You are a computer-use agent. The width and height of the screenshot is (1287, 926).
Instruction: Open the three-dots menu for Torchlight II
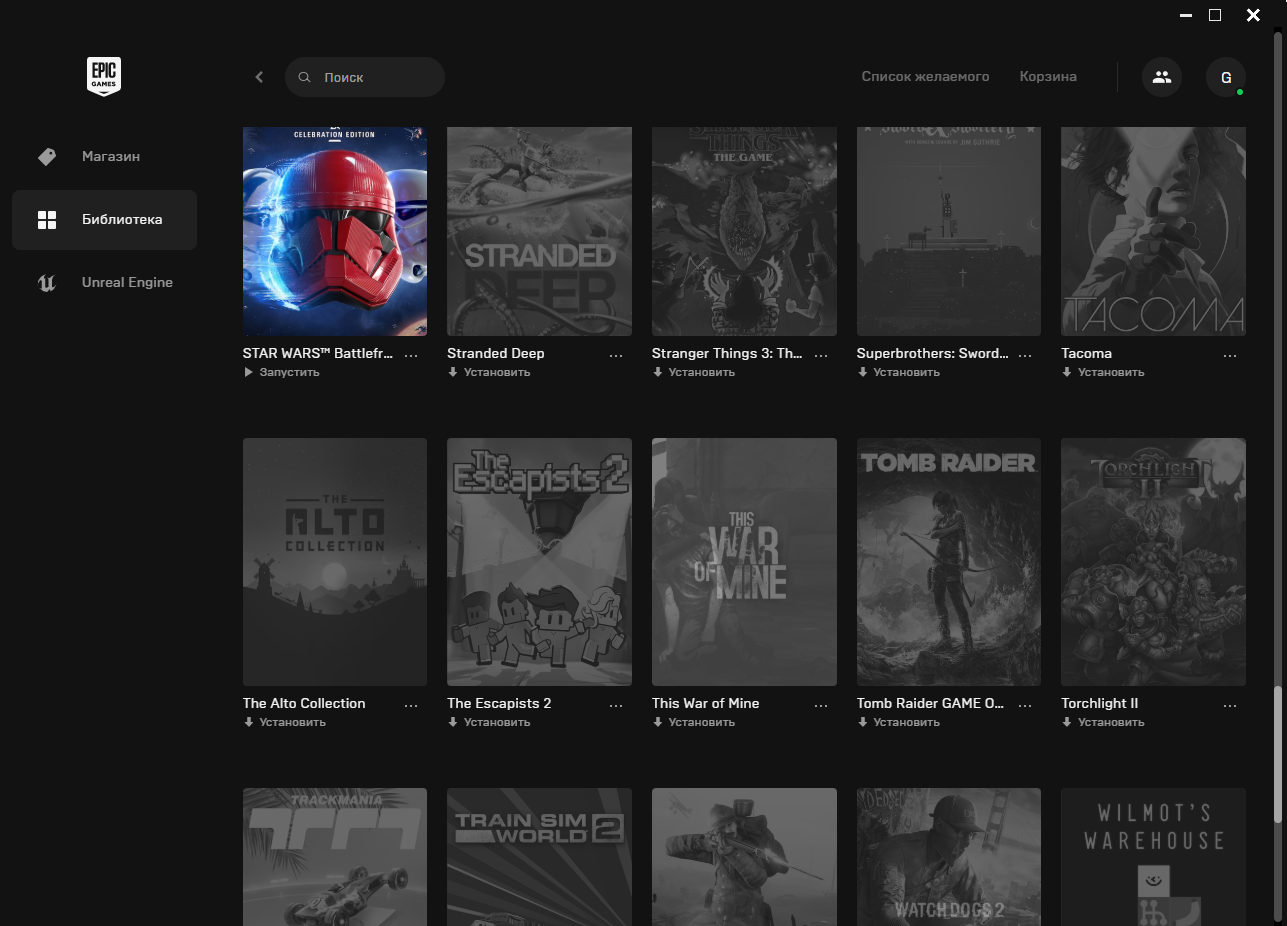coord(1230,705)
